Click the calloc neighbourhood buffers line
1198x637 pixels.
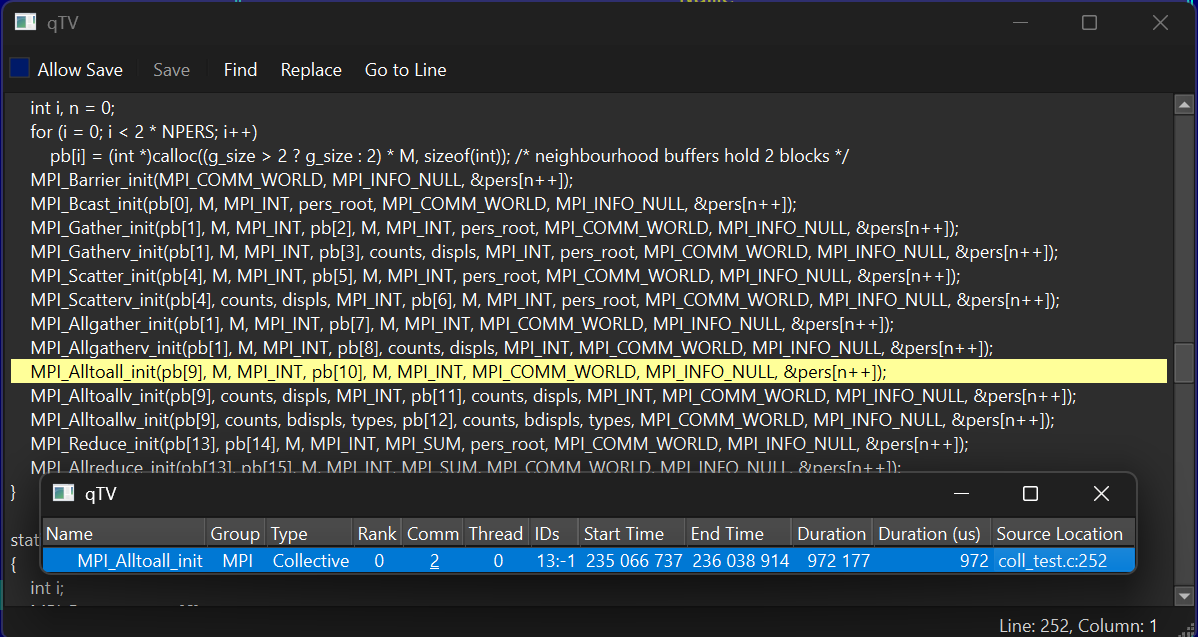pyautogui.click(x=450, y=157)
